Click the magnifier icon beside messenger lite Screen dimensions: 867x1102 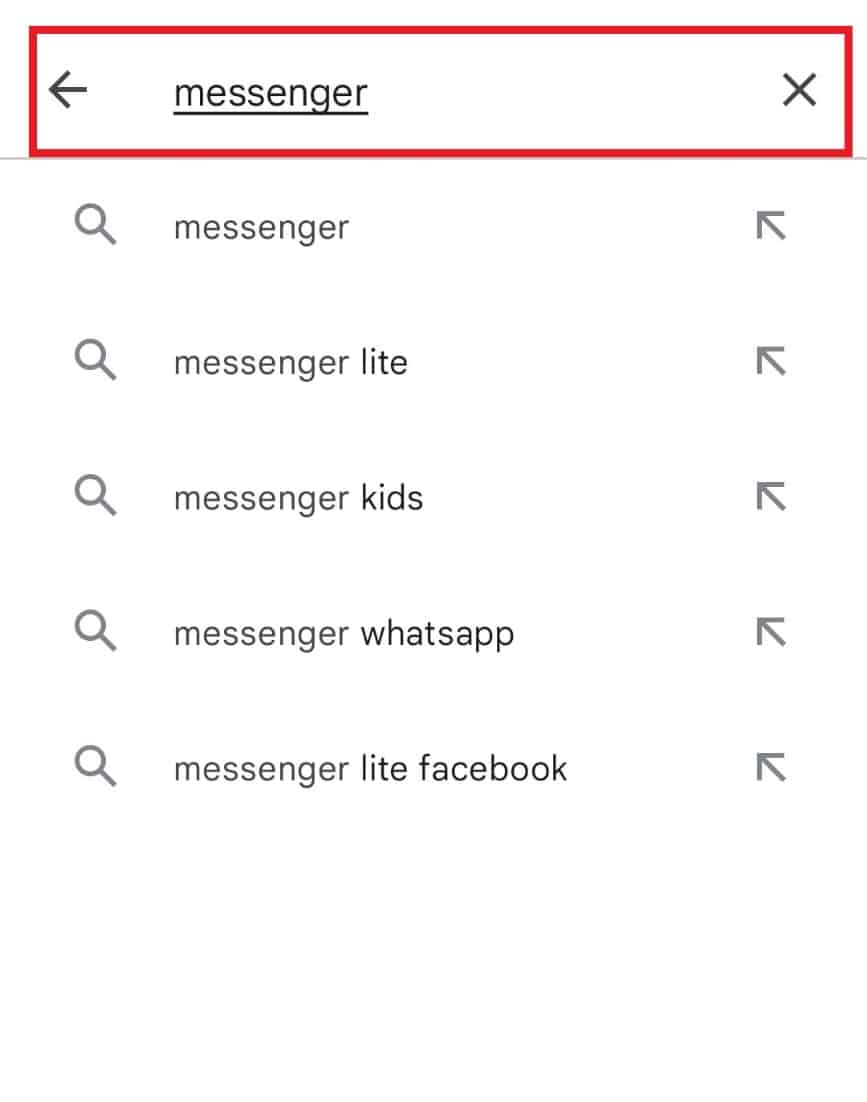[x=95, y=361]
